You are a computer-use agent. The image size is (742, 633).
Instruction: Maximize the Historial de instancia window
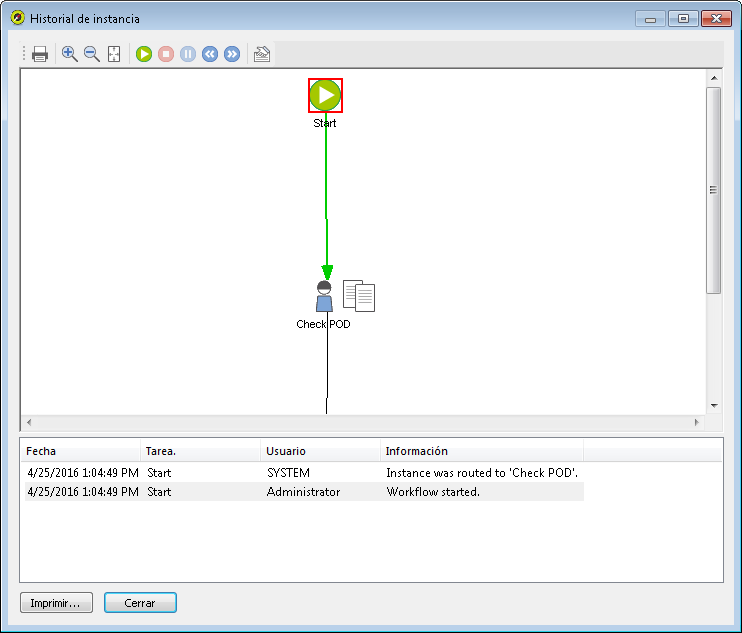coord(683,19)
